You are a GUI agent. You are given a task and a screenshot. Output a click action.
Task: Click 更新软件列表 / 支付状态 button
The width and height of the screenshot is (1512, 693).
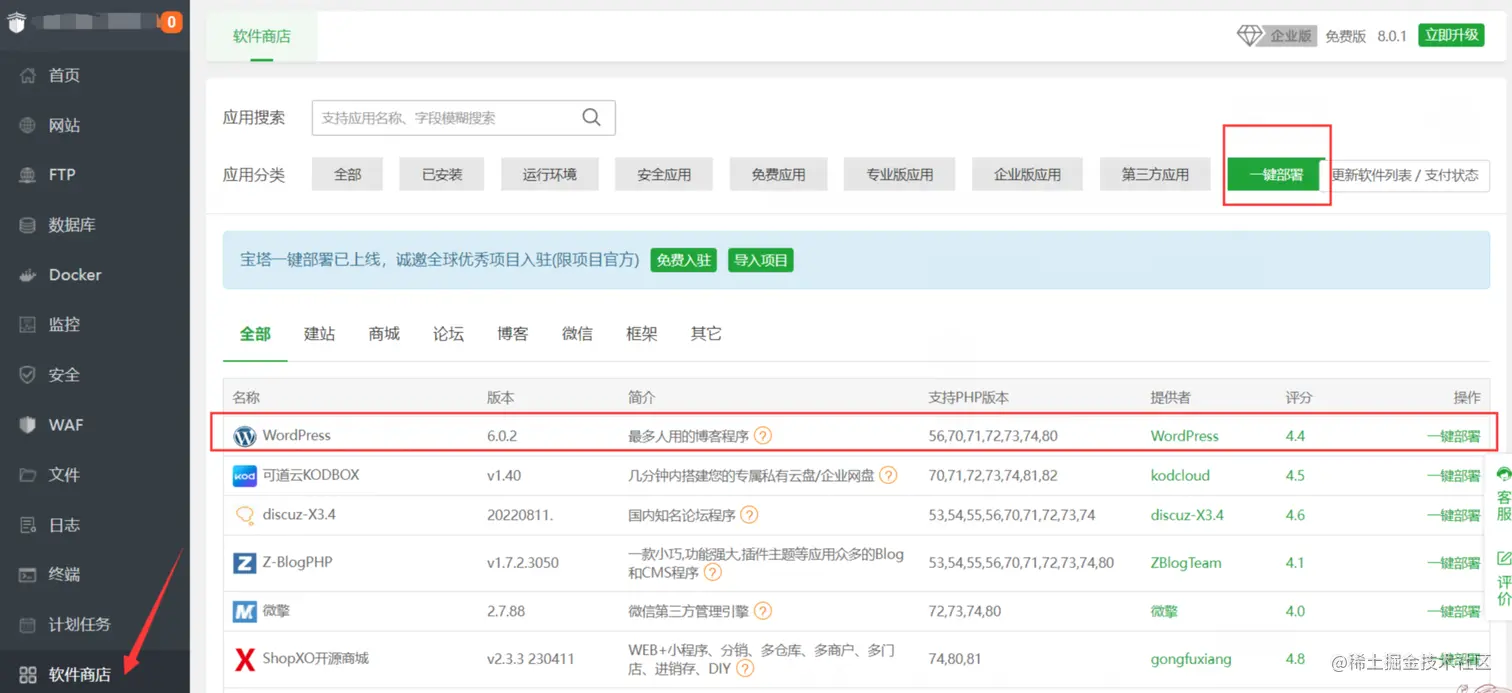(x=1405, y=175)
